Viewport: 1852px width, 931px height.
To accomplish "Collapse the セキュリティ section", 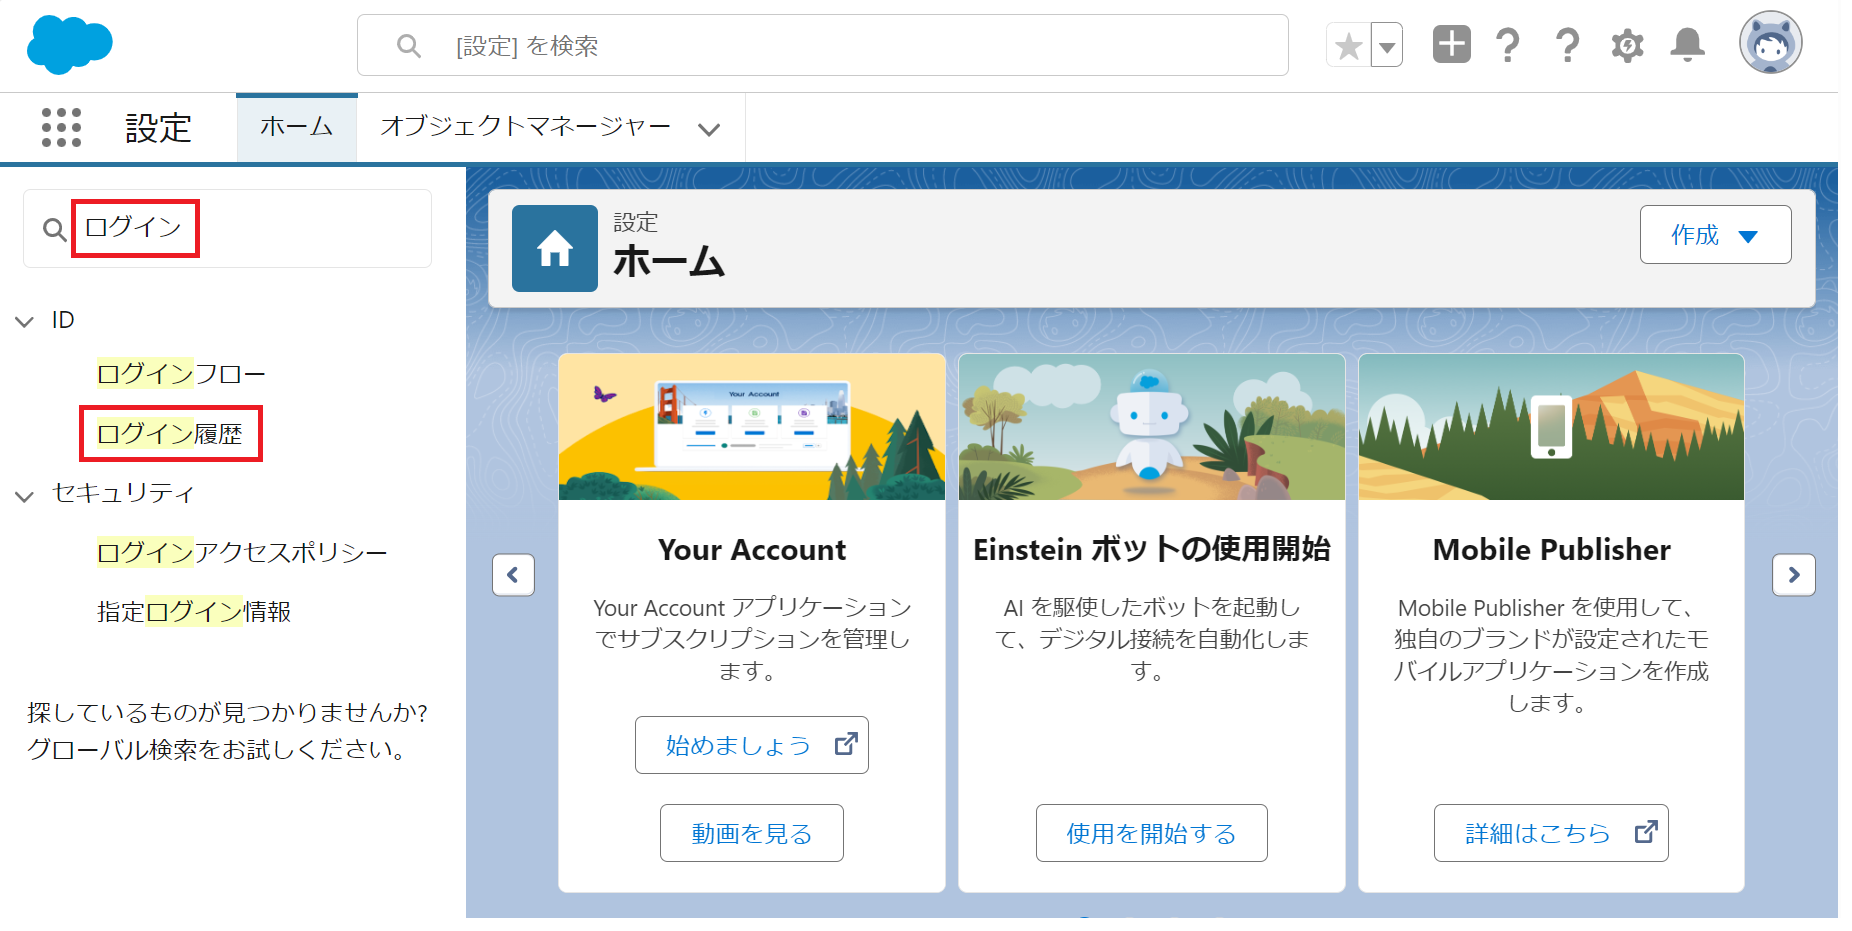I will click(25, 495).
